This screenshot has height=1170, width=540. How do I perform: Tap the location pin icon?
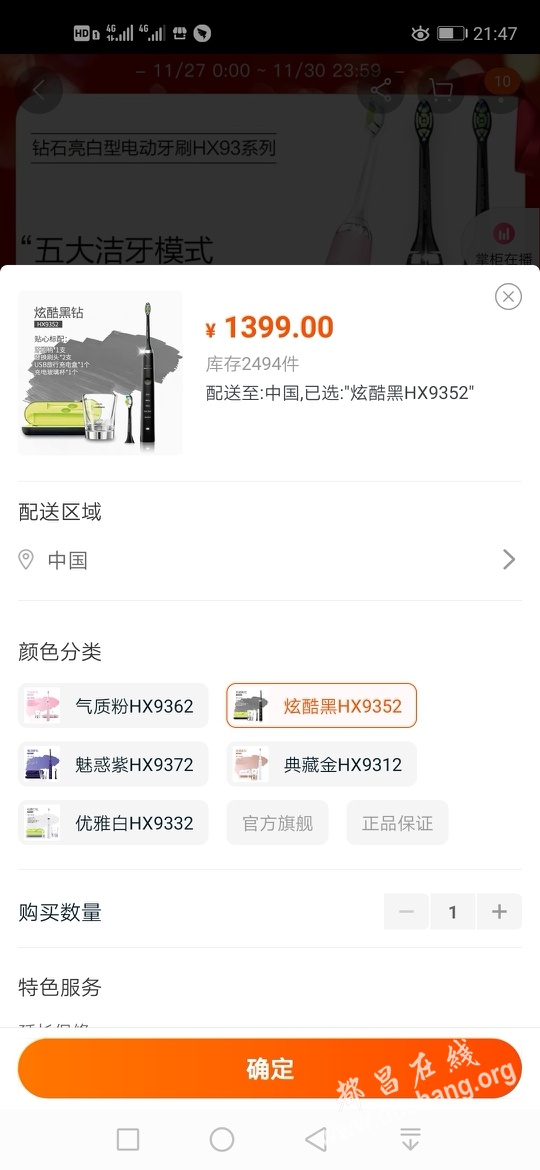point(26,560)
